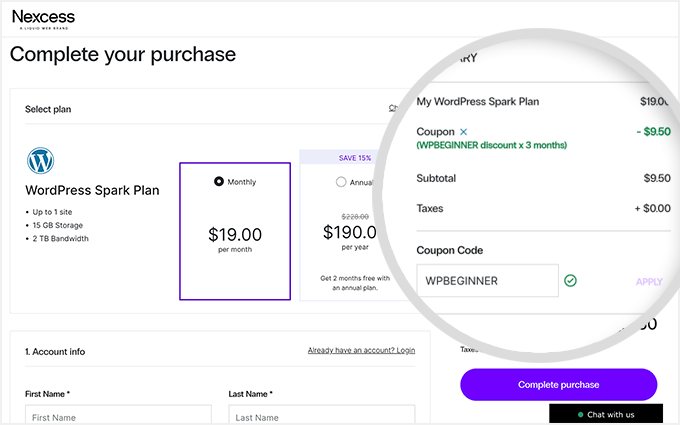Click the Coupon Code input field
This screenshot has width=680, height=425.
pos(486,281)
